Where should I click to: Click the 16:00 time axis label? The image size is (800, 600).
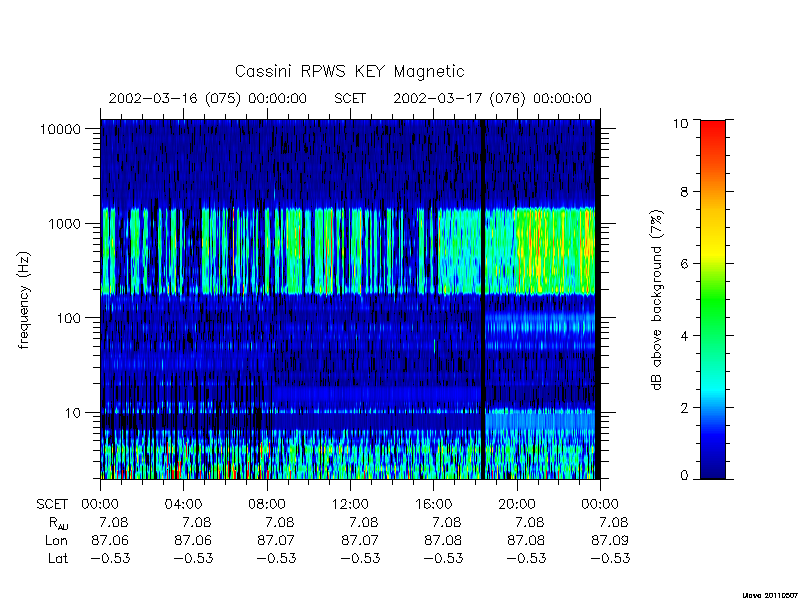tap(433, 505)
